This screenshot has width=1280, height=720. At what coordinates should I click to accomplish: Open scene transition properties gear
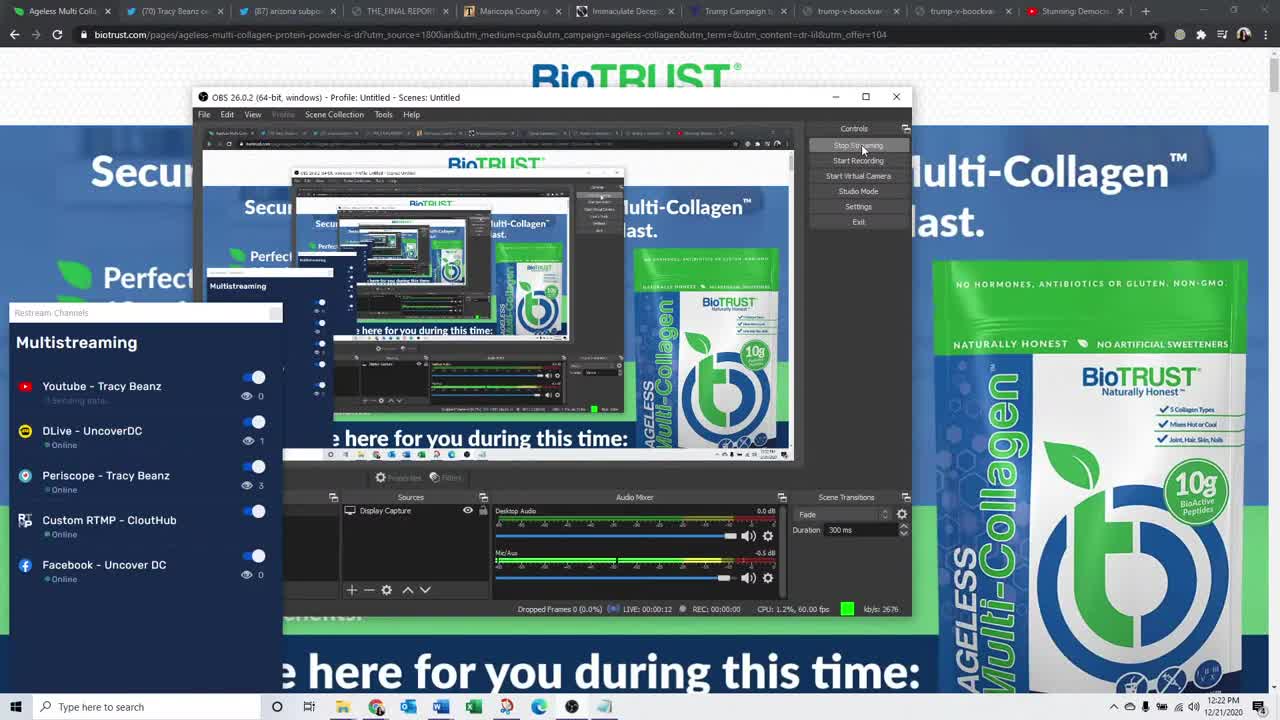(902, 514)
